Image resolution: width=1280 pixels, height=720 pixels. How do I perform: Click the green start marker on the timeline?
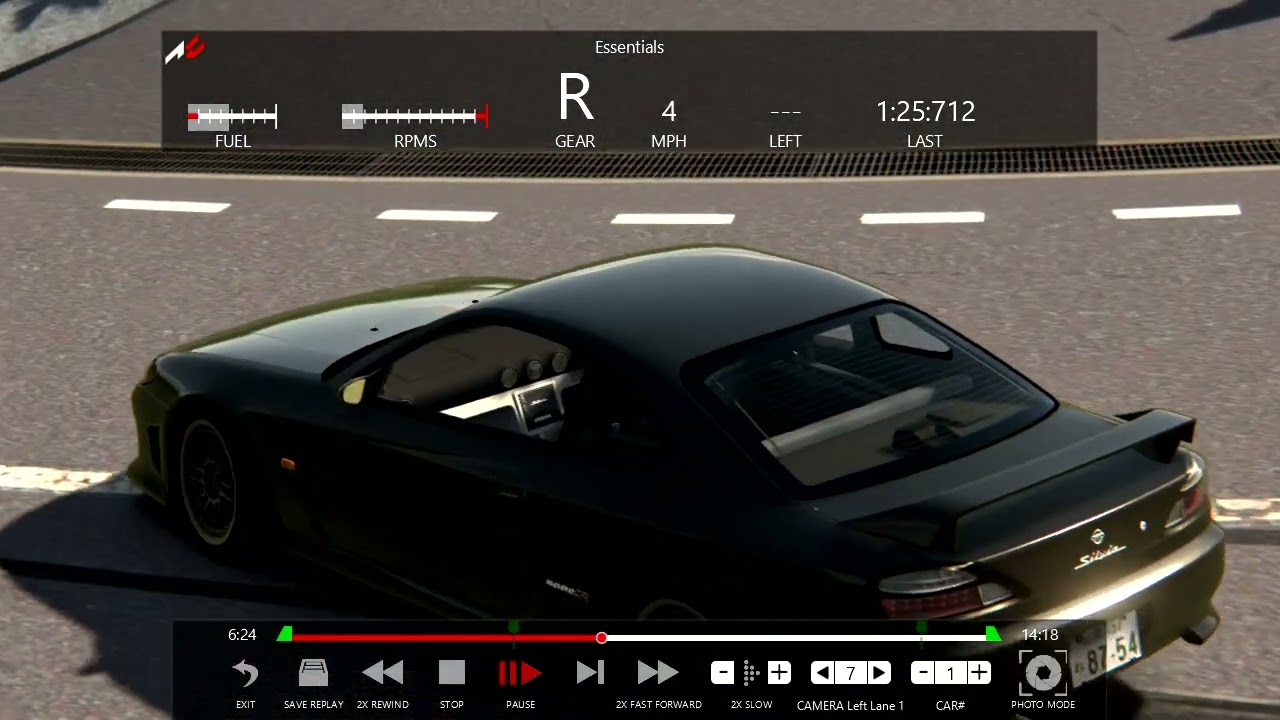(x=285, y=633)
